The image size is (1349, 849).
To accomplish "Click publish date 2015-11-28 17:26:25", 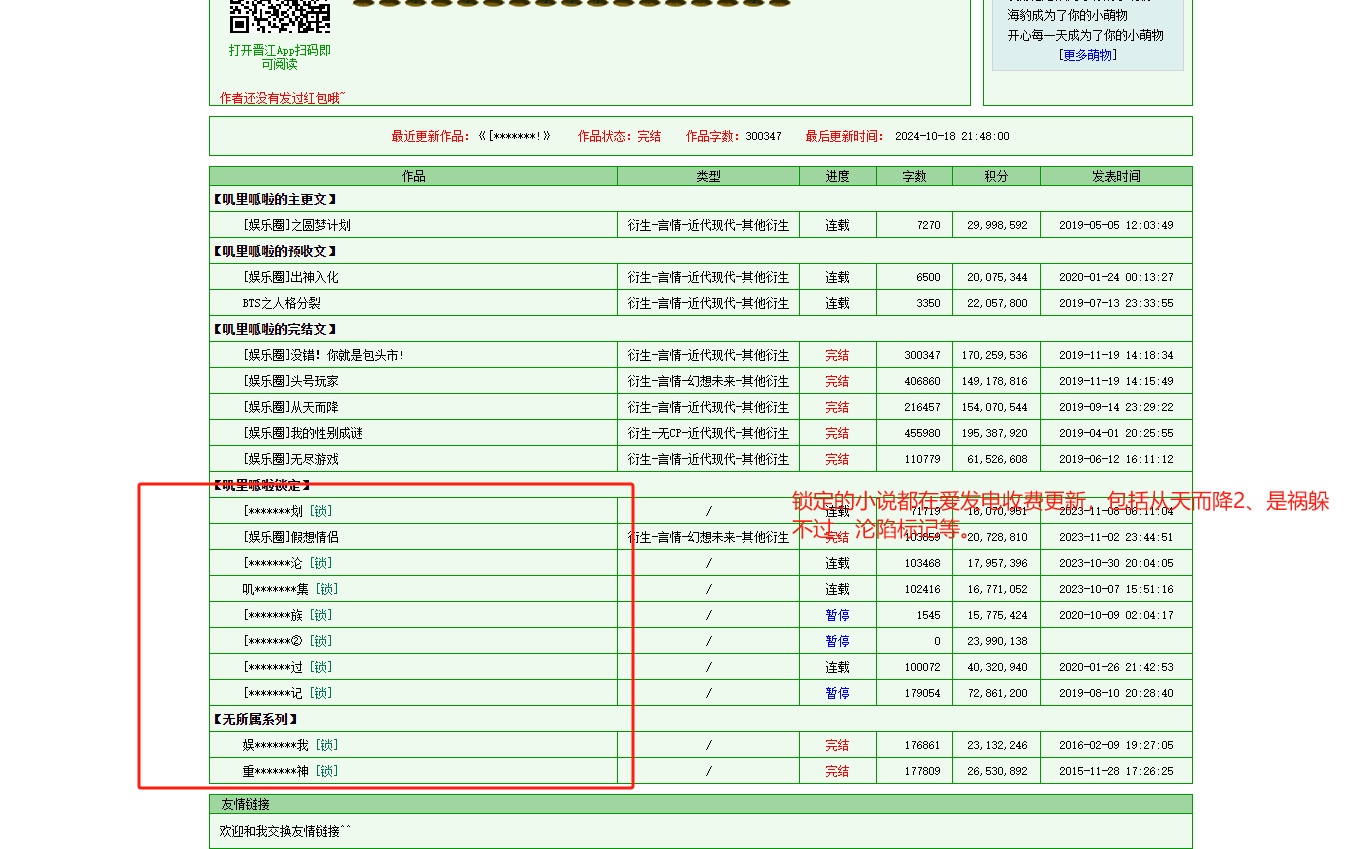I will pyautogui.click(x=1116, y=771).
